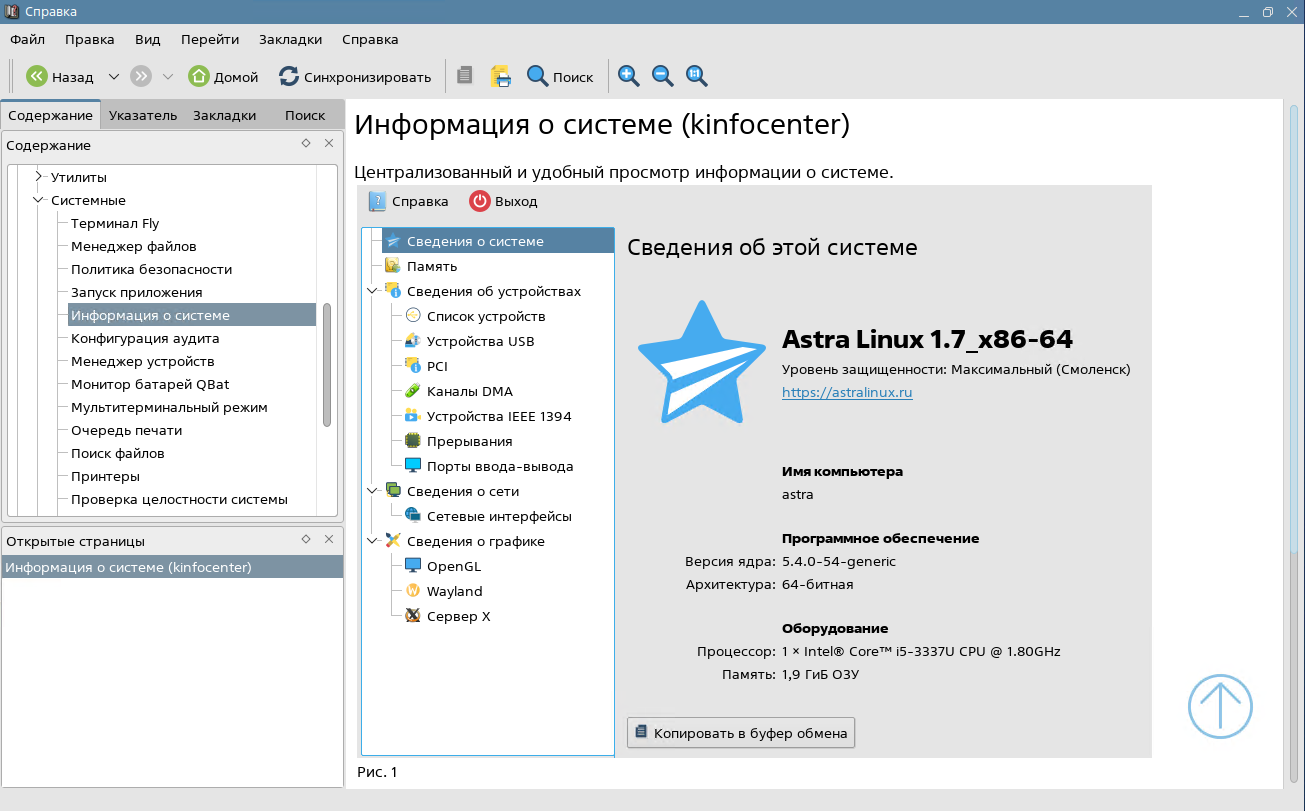
Task: Click the Устройства USB icon
Action: click(413, 341)
